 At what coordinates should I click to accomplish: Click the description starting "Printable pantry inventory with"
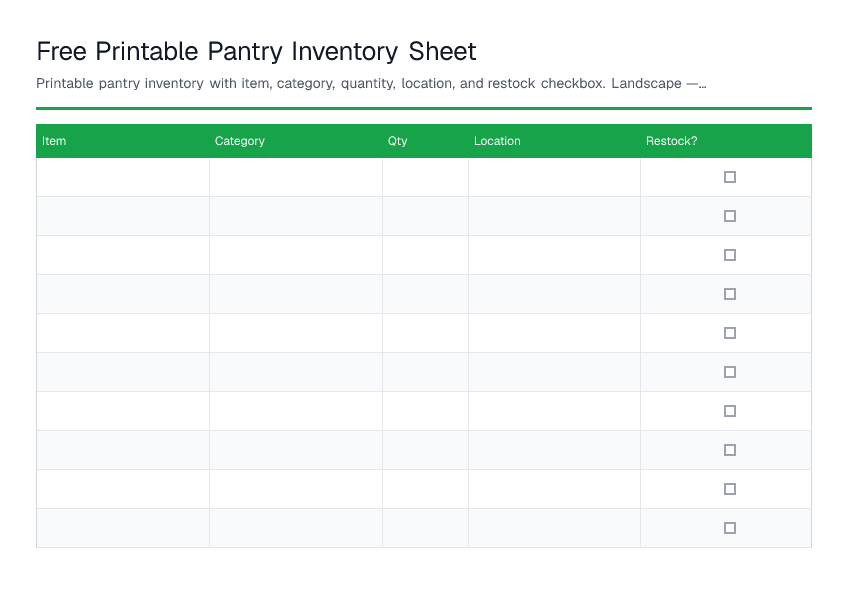point(371,83)
